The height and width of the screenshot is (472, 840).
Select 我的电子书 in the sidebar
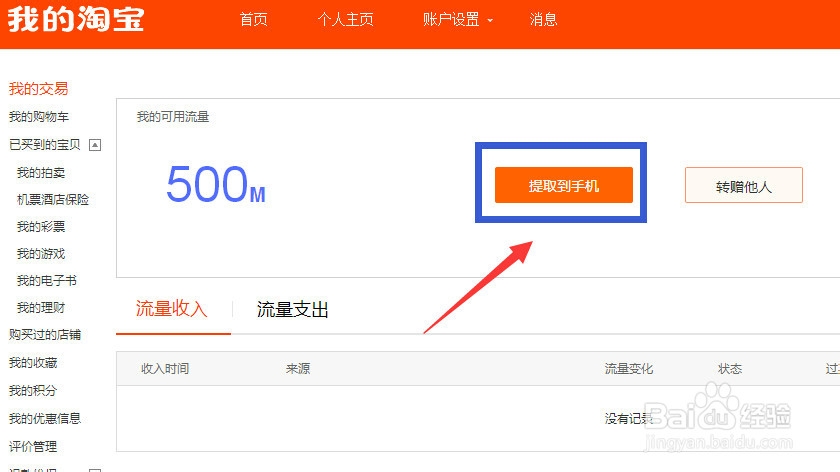pyautogui.click(x=47, y=281)
